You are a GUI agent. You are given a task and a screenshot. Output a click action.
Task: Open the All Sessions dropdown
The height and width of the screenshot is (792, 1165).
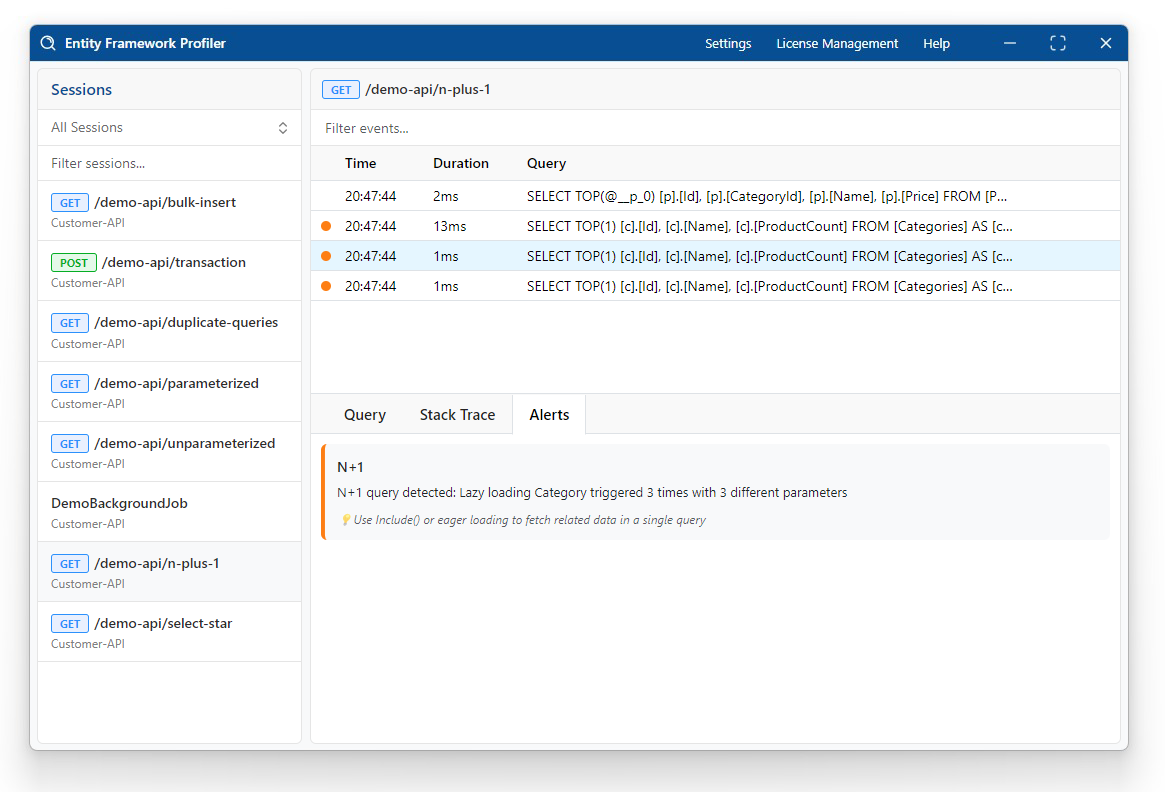tap(169, 127)
